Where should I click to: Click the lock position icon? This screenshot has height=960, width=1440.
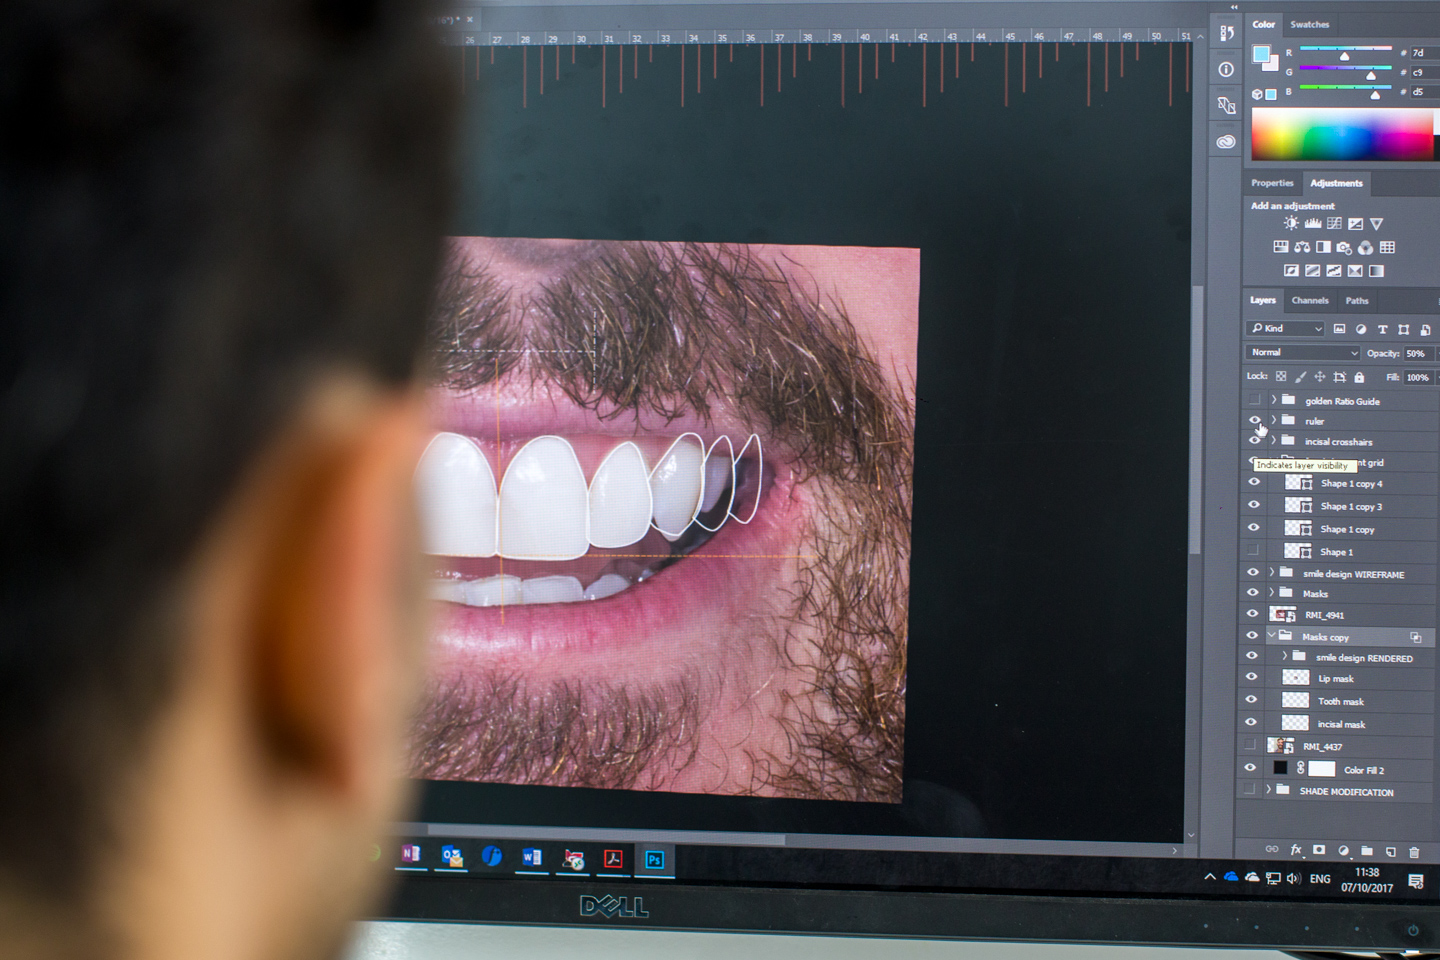click(1320, 377)
